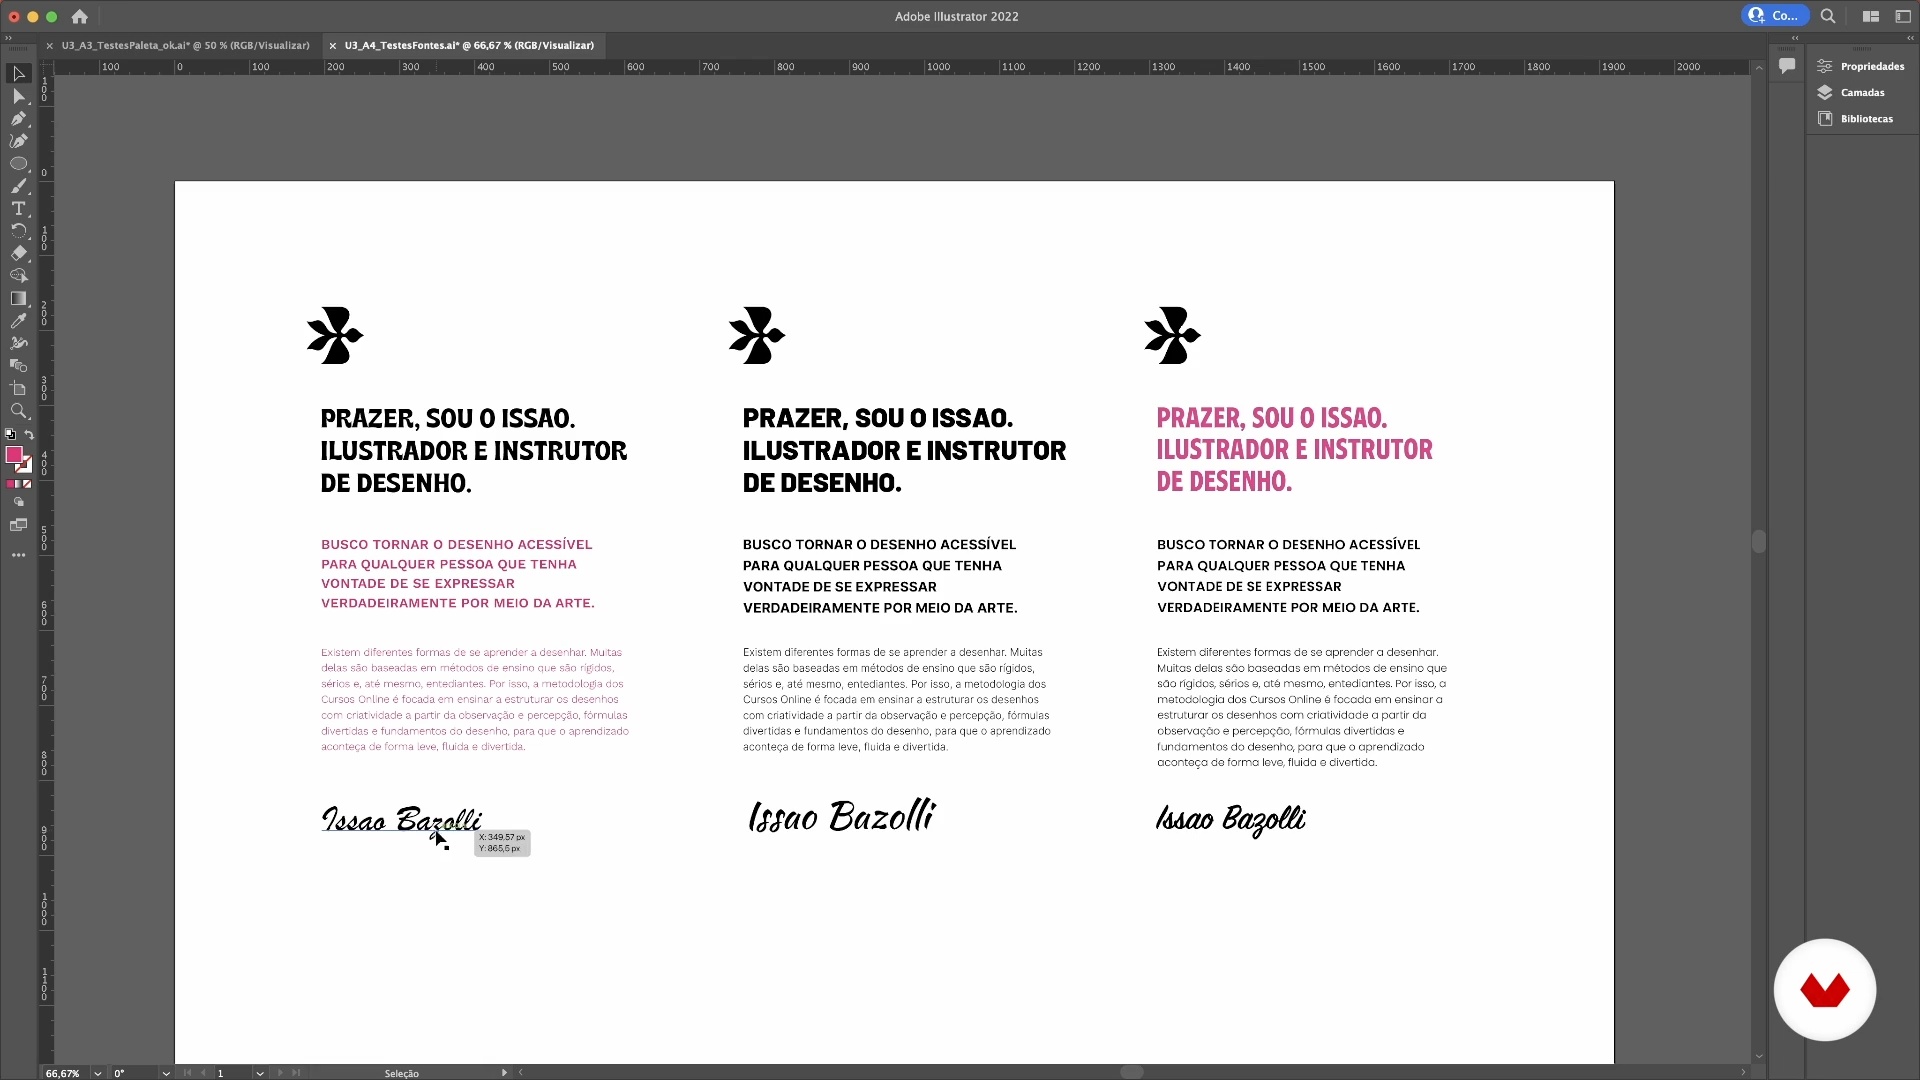Click the horizontal scrollbar thumb

[1132, 1072]
